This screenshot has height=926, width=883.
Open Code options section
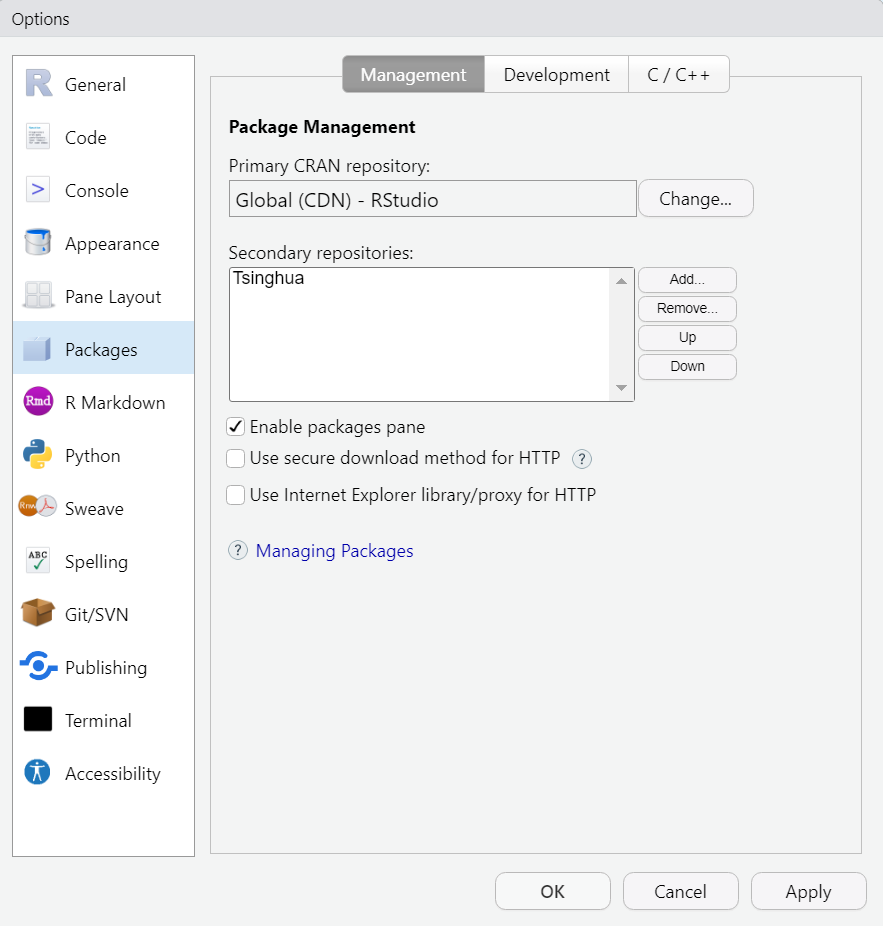click(x=103, y=137)
